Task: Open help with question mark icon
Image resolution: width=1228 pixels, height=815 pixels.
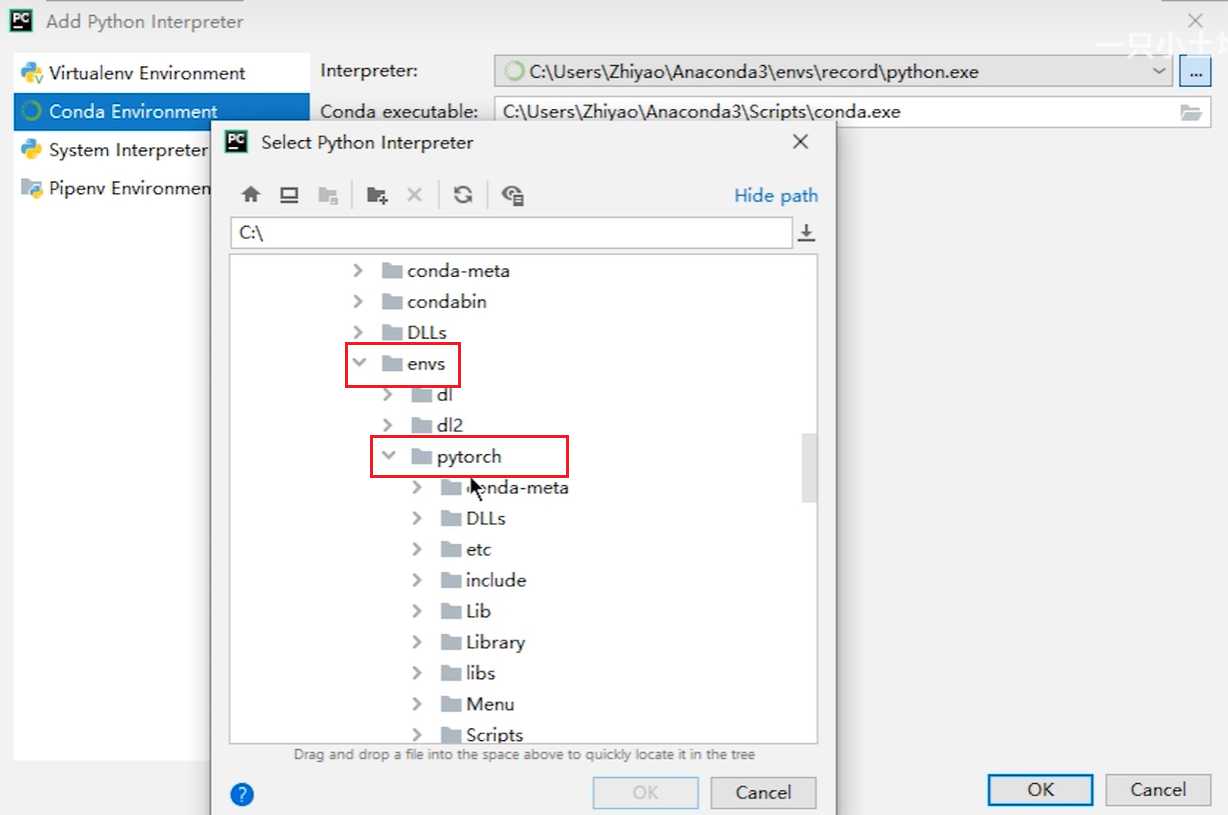Action: (x=242, y=794)
